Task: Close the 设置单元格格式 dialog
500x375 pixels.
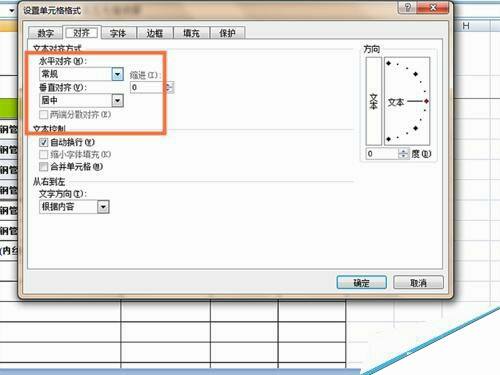Action: pyautogui.click(x=433, y=7)
